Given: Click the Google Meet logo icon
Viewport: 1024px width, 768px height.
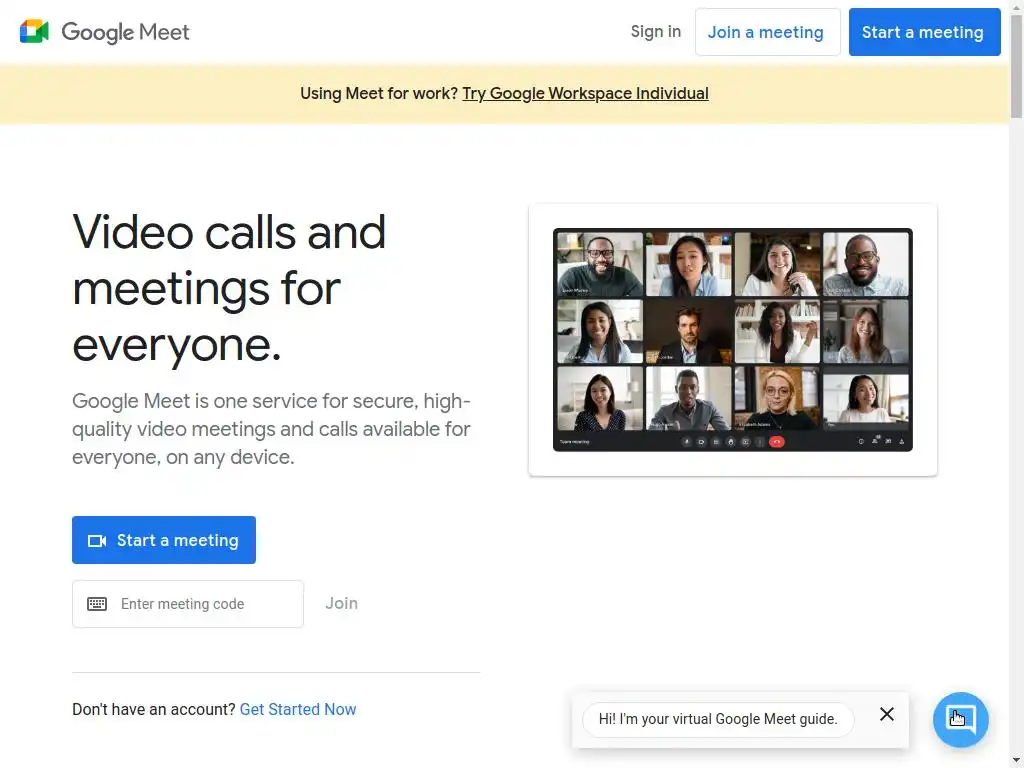Looking at the screenshot, I should tap(34, 31).
